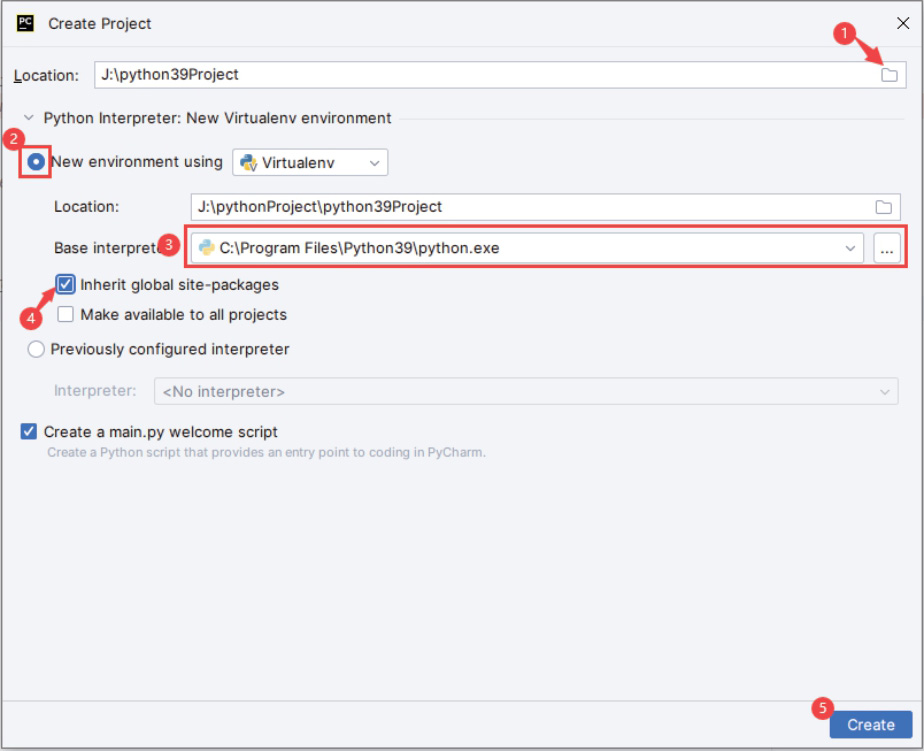This screenshot has width=924, height=751.
Task: Enable Make available to all projects
Action: coord(65,314)
